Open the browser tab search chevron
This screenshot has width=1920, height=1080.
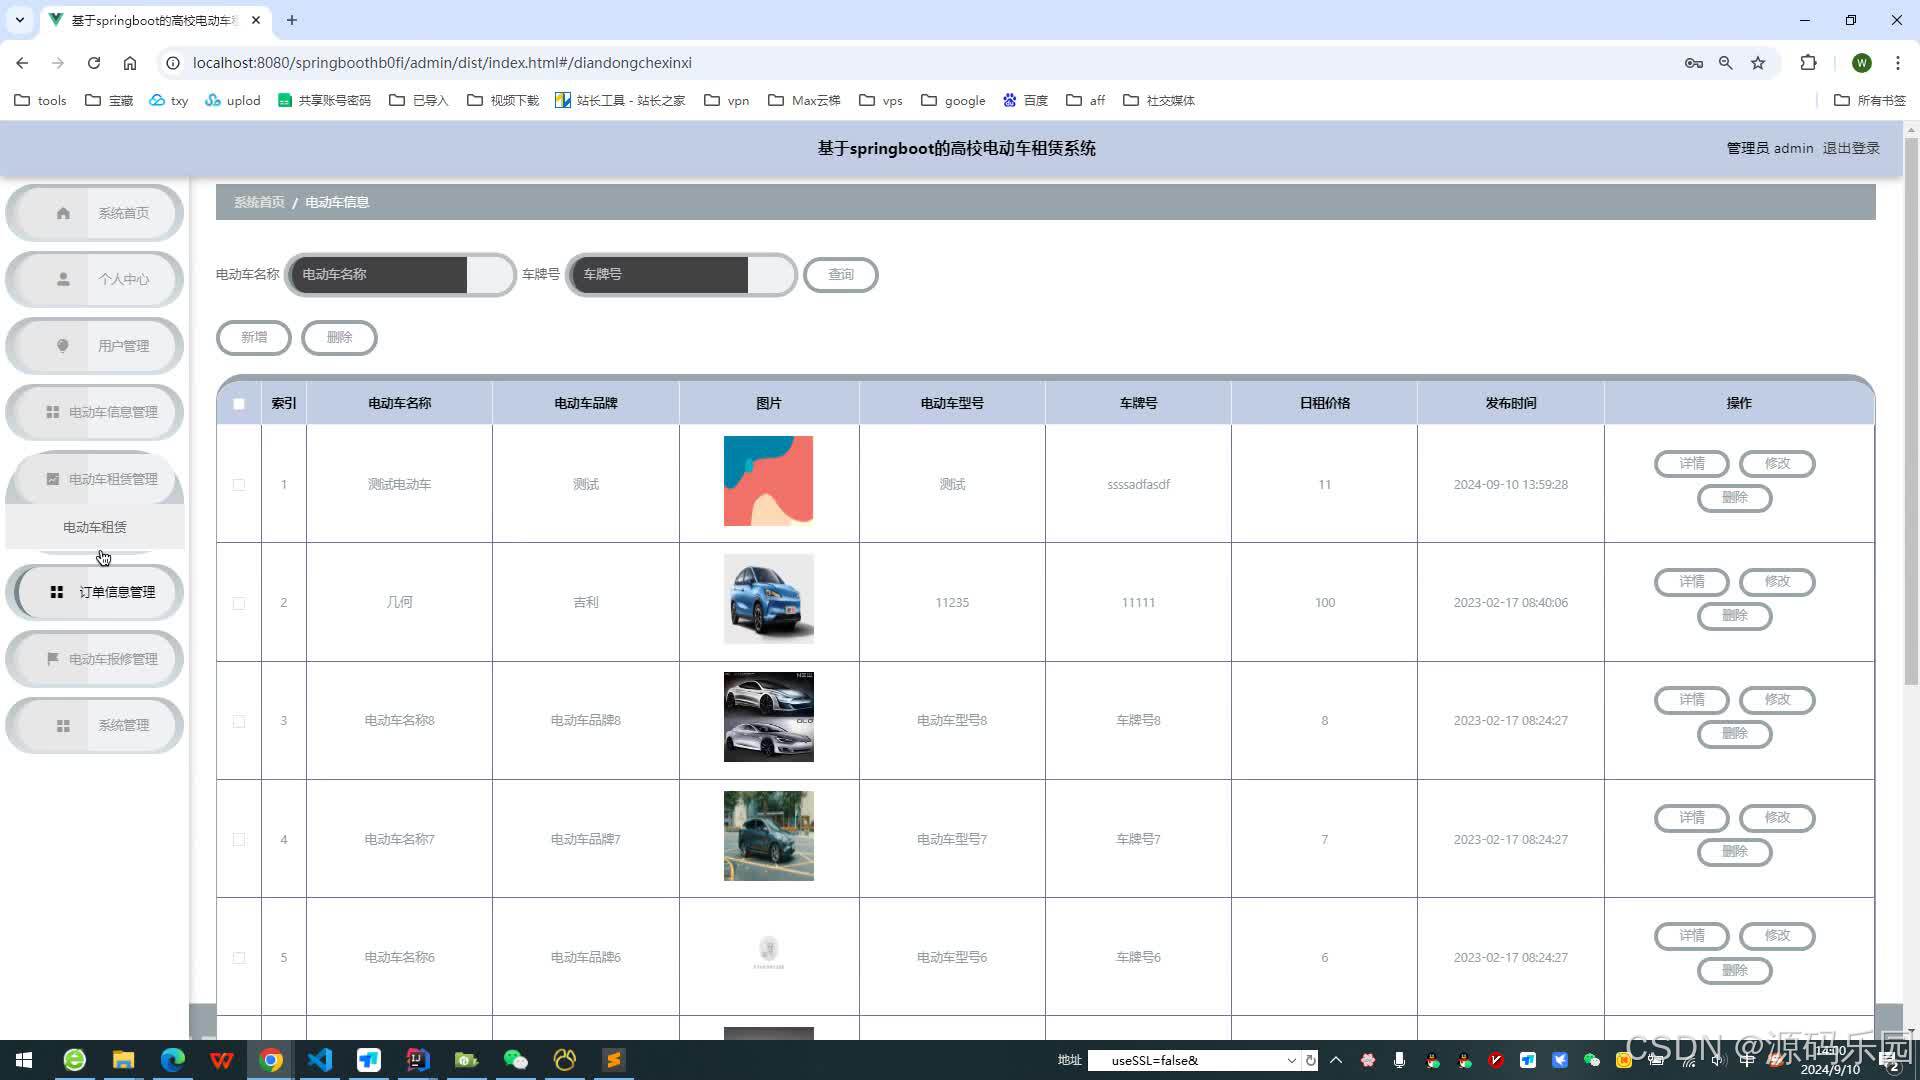tap(20, 20)
